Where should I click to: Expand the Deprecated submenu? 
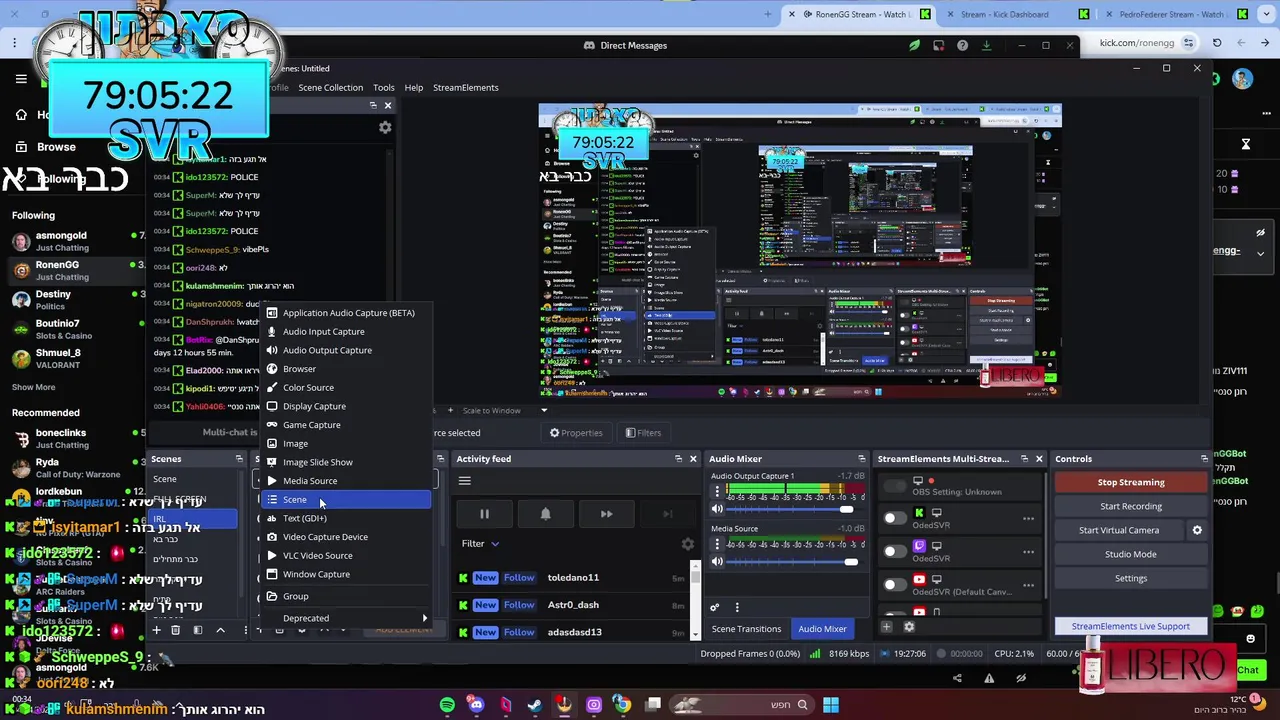pos(346,618)
